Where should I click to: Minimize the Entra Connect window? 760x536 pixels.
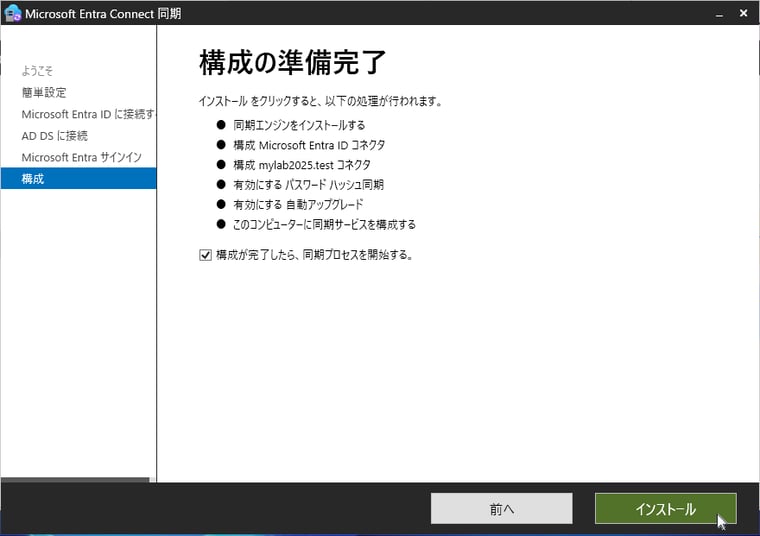click(719, 14)
